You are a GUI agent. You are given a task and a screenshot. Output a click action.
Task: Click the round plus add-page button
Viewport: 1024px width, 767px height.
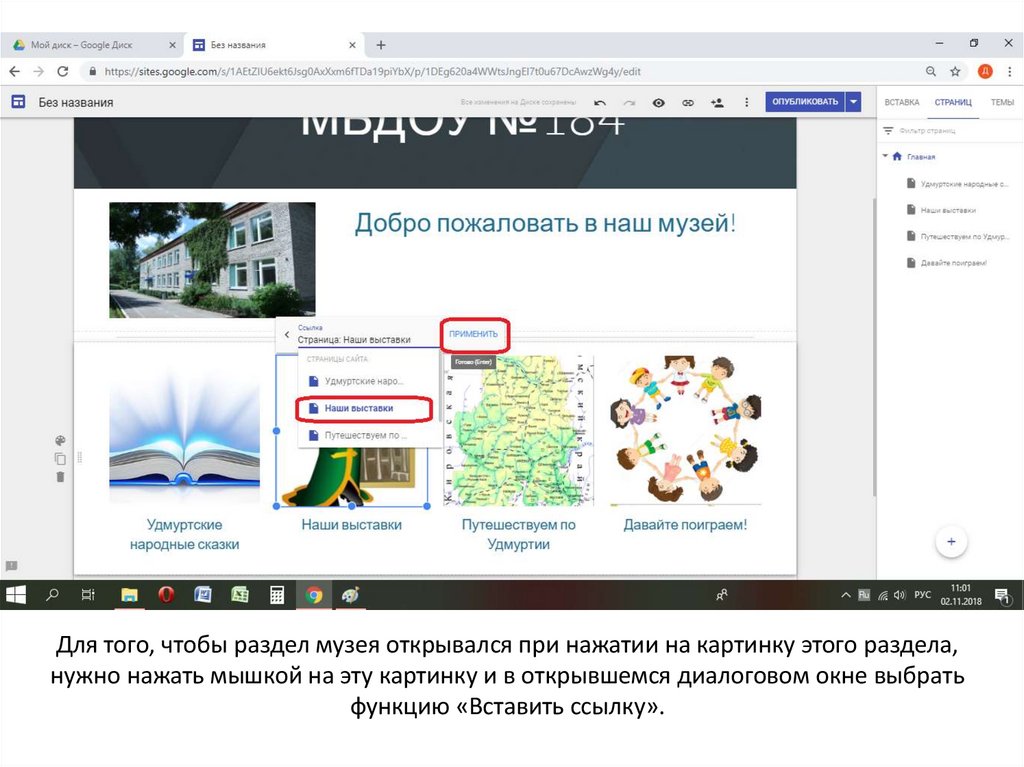point(951,542)
